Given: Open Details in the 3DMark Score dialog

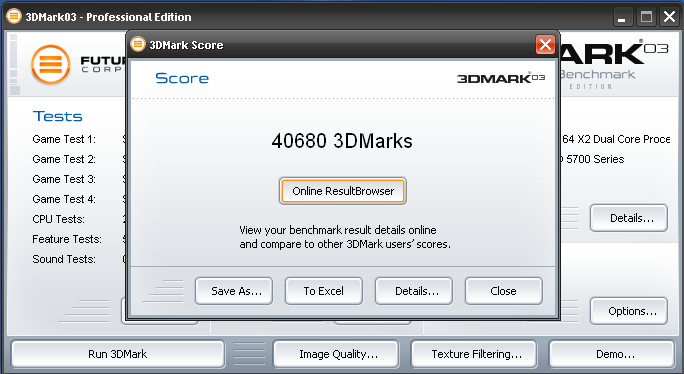Looking at the screenshot, I should pyautogui.click(x=414, y=291).
